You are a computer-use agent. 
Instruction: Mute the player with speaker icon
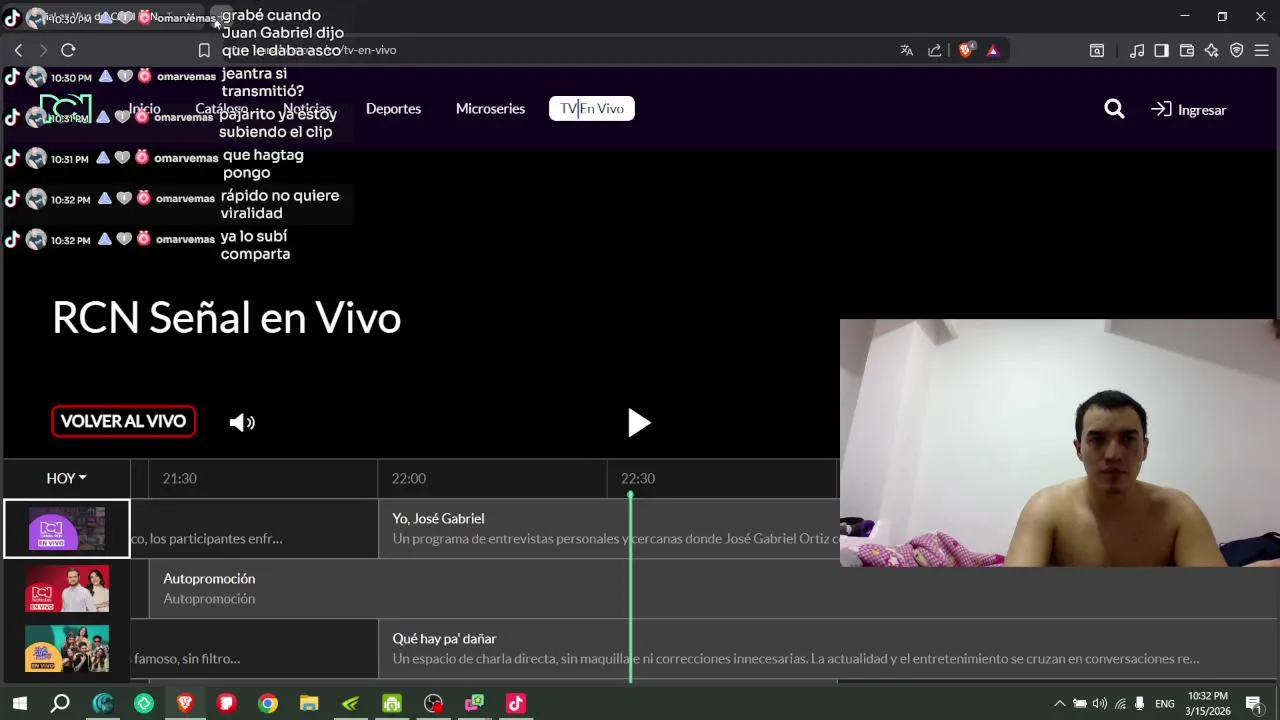242,422
